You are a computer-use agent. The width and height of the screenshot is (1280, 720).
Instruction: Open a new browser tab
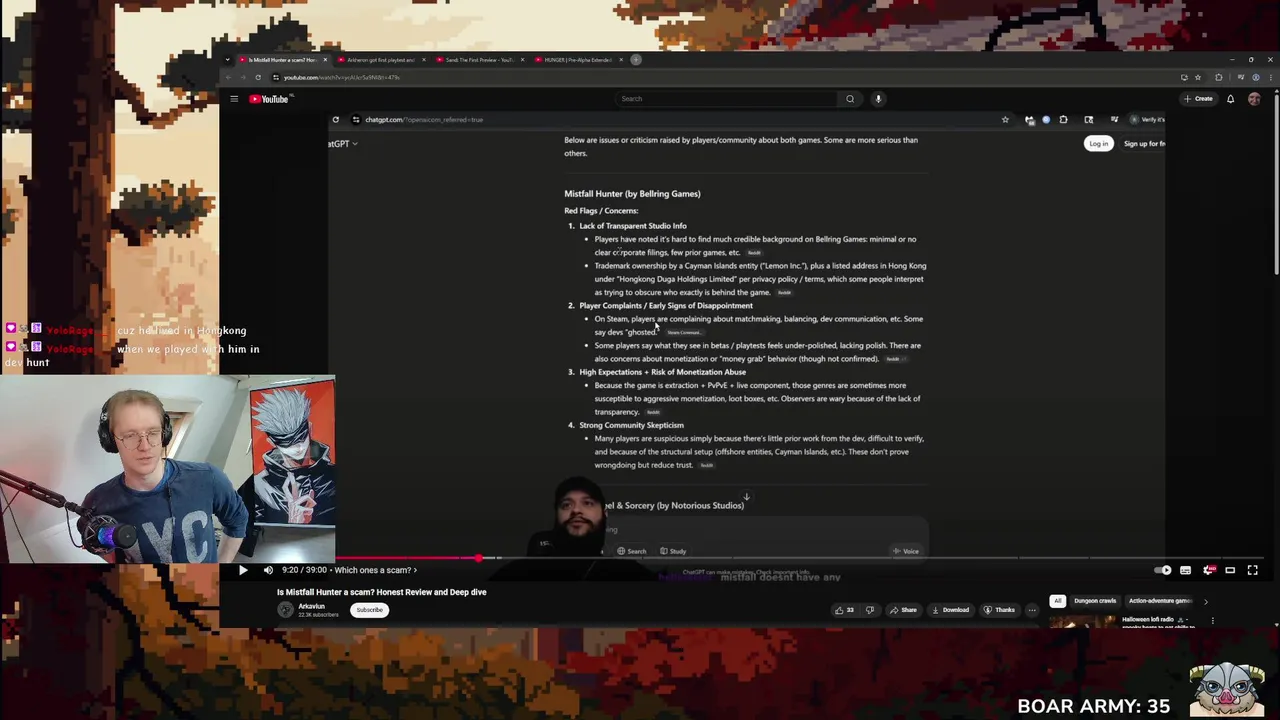(636, 60)
